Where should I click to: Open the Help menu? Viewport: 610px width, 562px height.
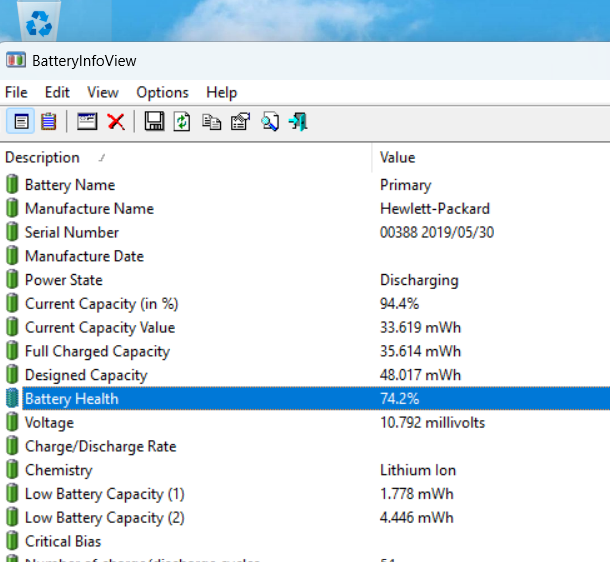click(221, 93)
